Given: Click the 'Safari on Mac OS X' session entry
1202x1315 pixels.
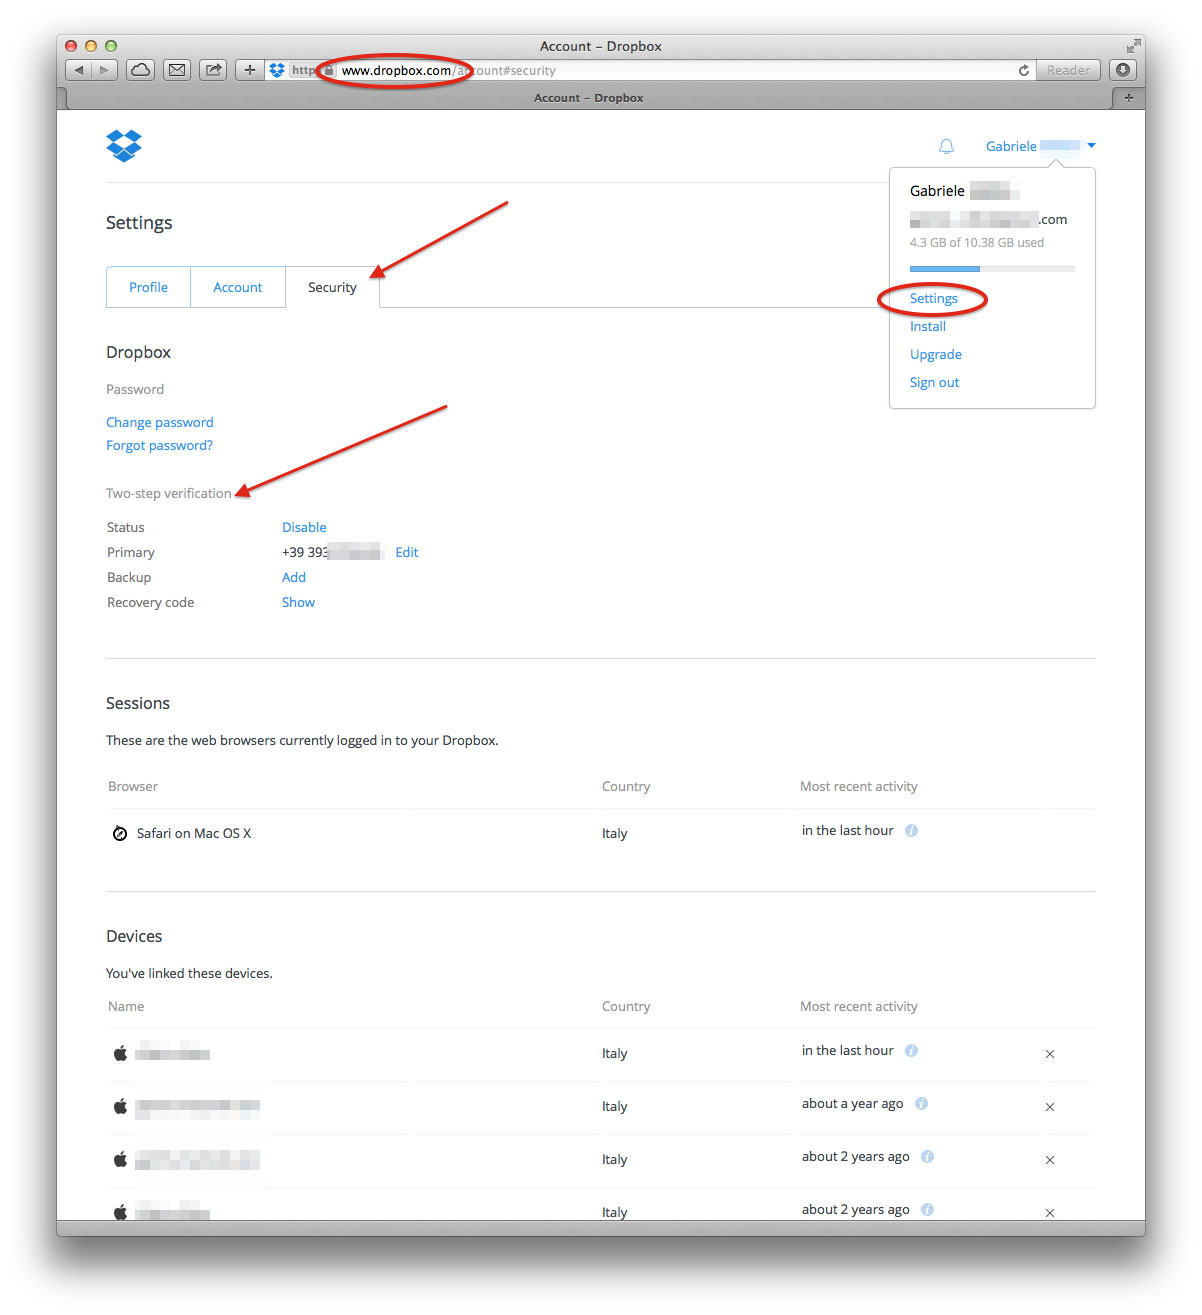Looking at the screenshot, I should [194, 833].
